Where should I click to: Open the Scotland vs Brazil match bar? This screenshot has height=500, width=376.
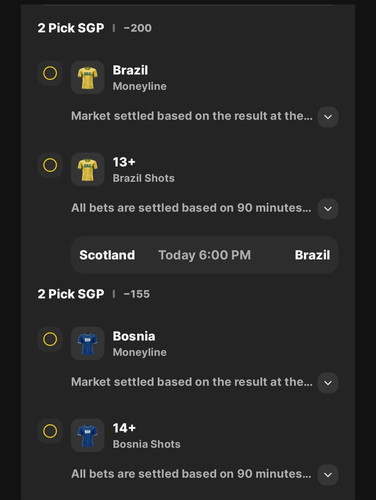tap(205, 255)
